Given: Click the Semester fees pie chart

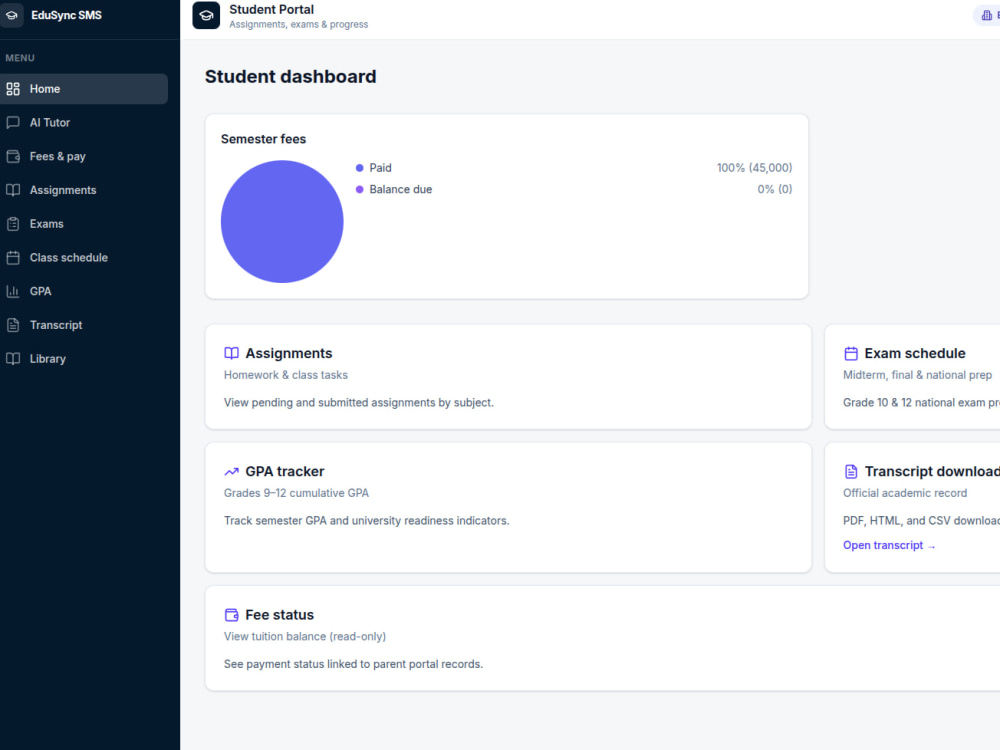Looking at the screenshot, I should click(282, 221).
